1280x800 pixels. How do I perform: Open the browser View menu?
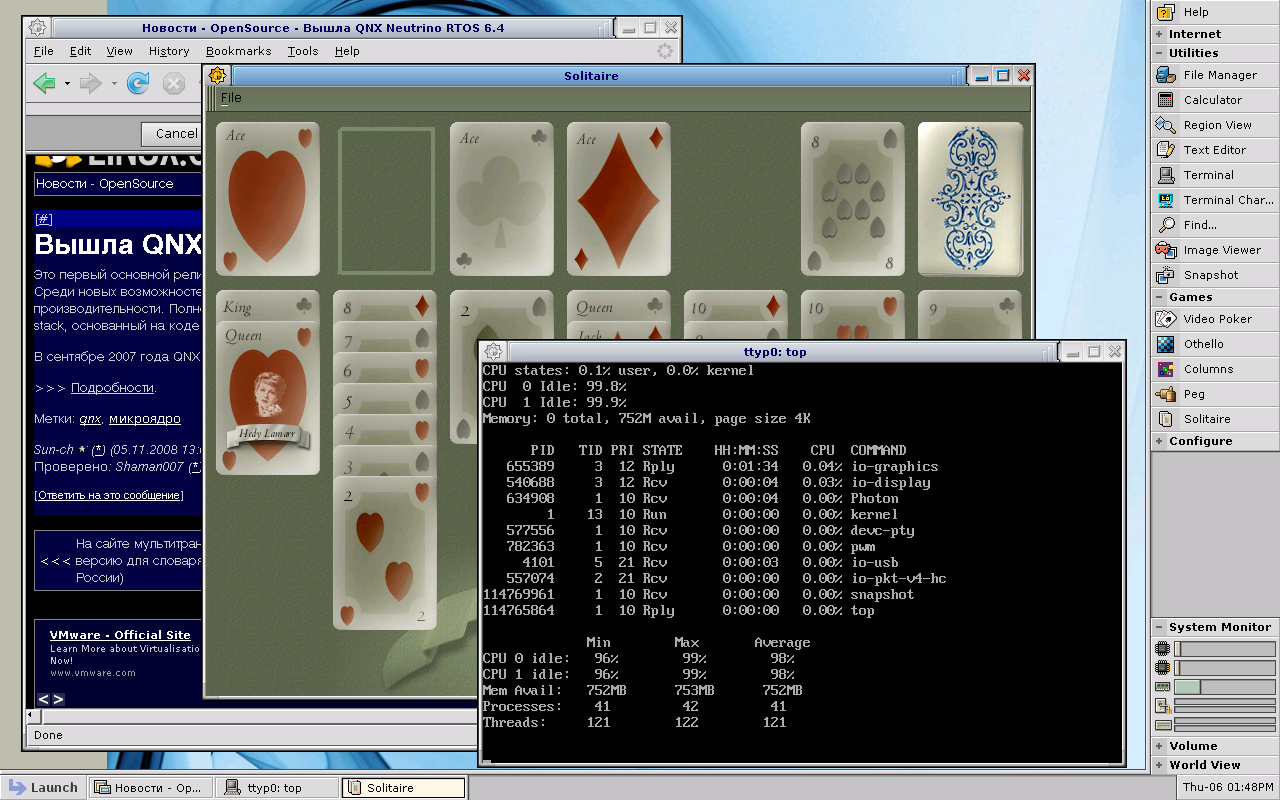(x=119, y=51)
